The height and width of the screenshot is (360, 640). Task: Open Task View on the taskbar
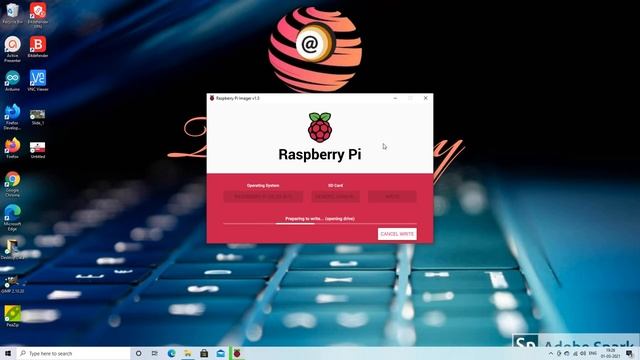point(155,353)
